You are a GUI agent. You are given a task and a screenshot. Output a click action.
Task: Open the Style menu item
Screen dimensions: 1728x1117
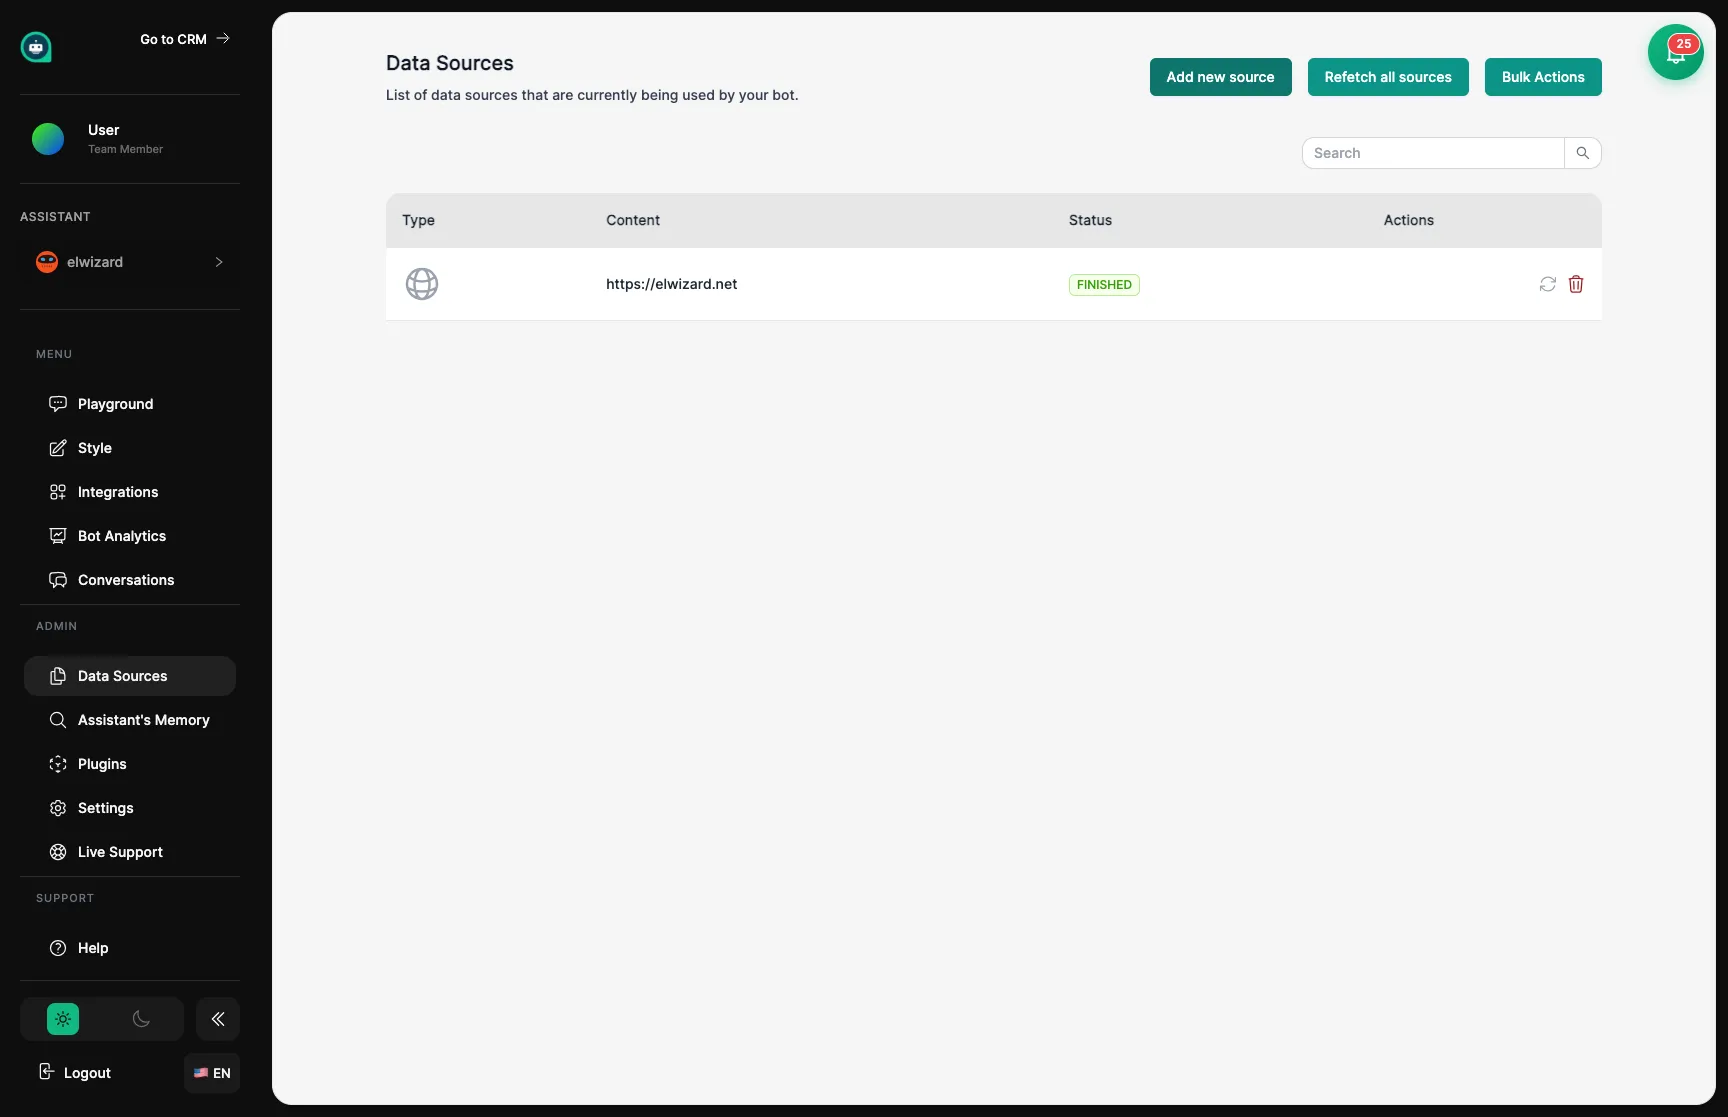coord(130,448)
